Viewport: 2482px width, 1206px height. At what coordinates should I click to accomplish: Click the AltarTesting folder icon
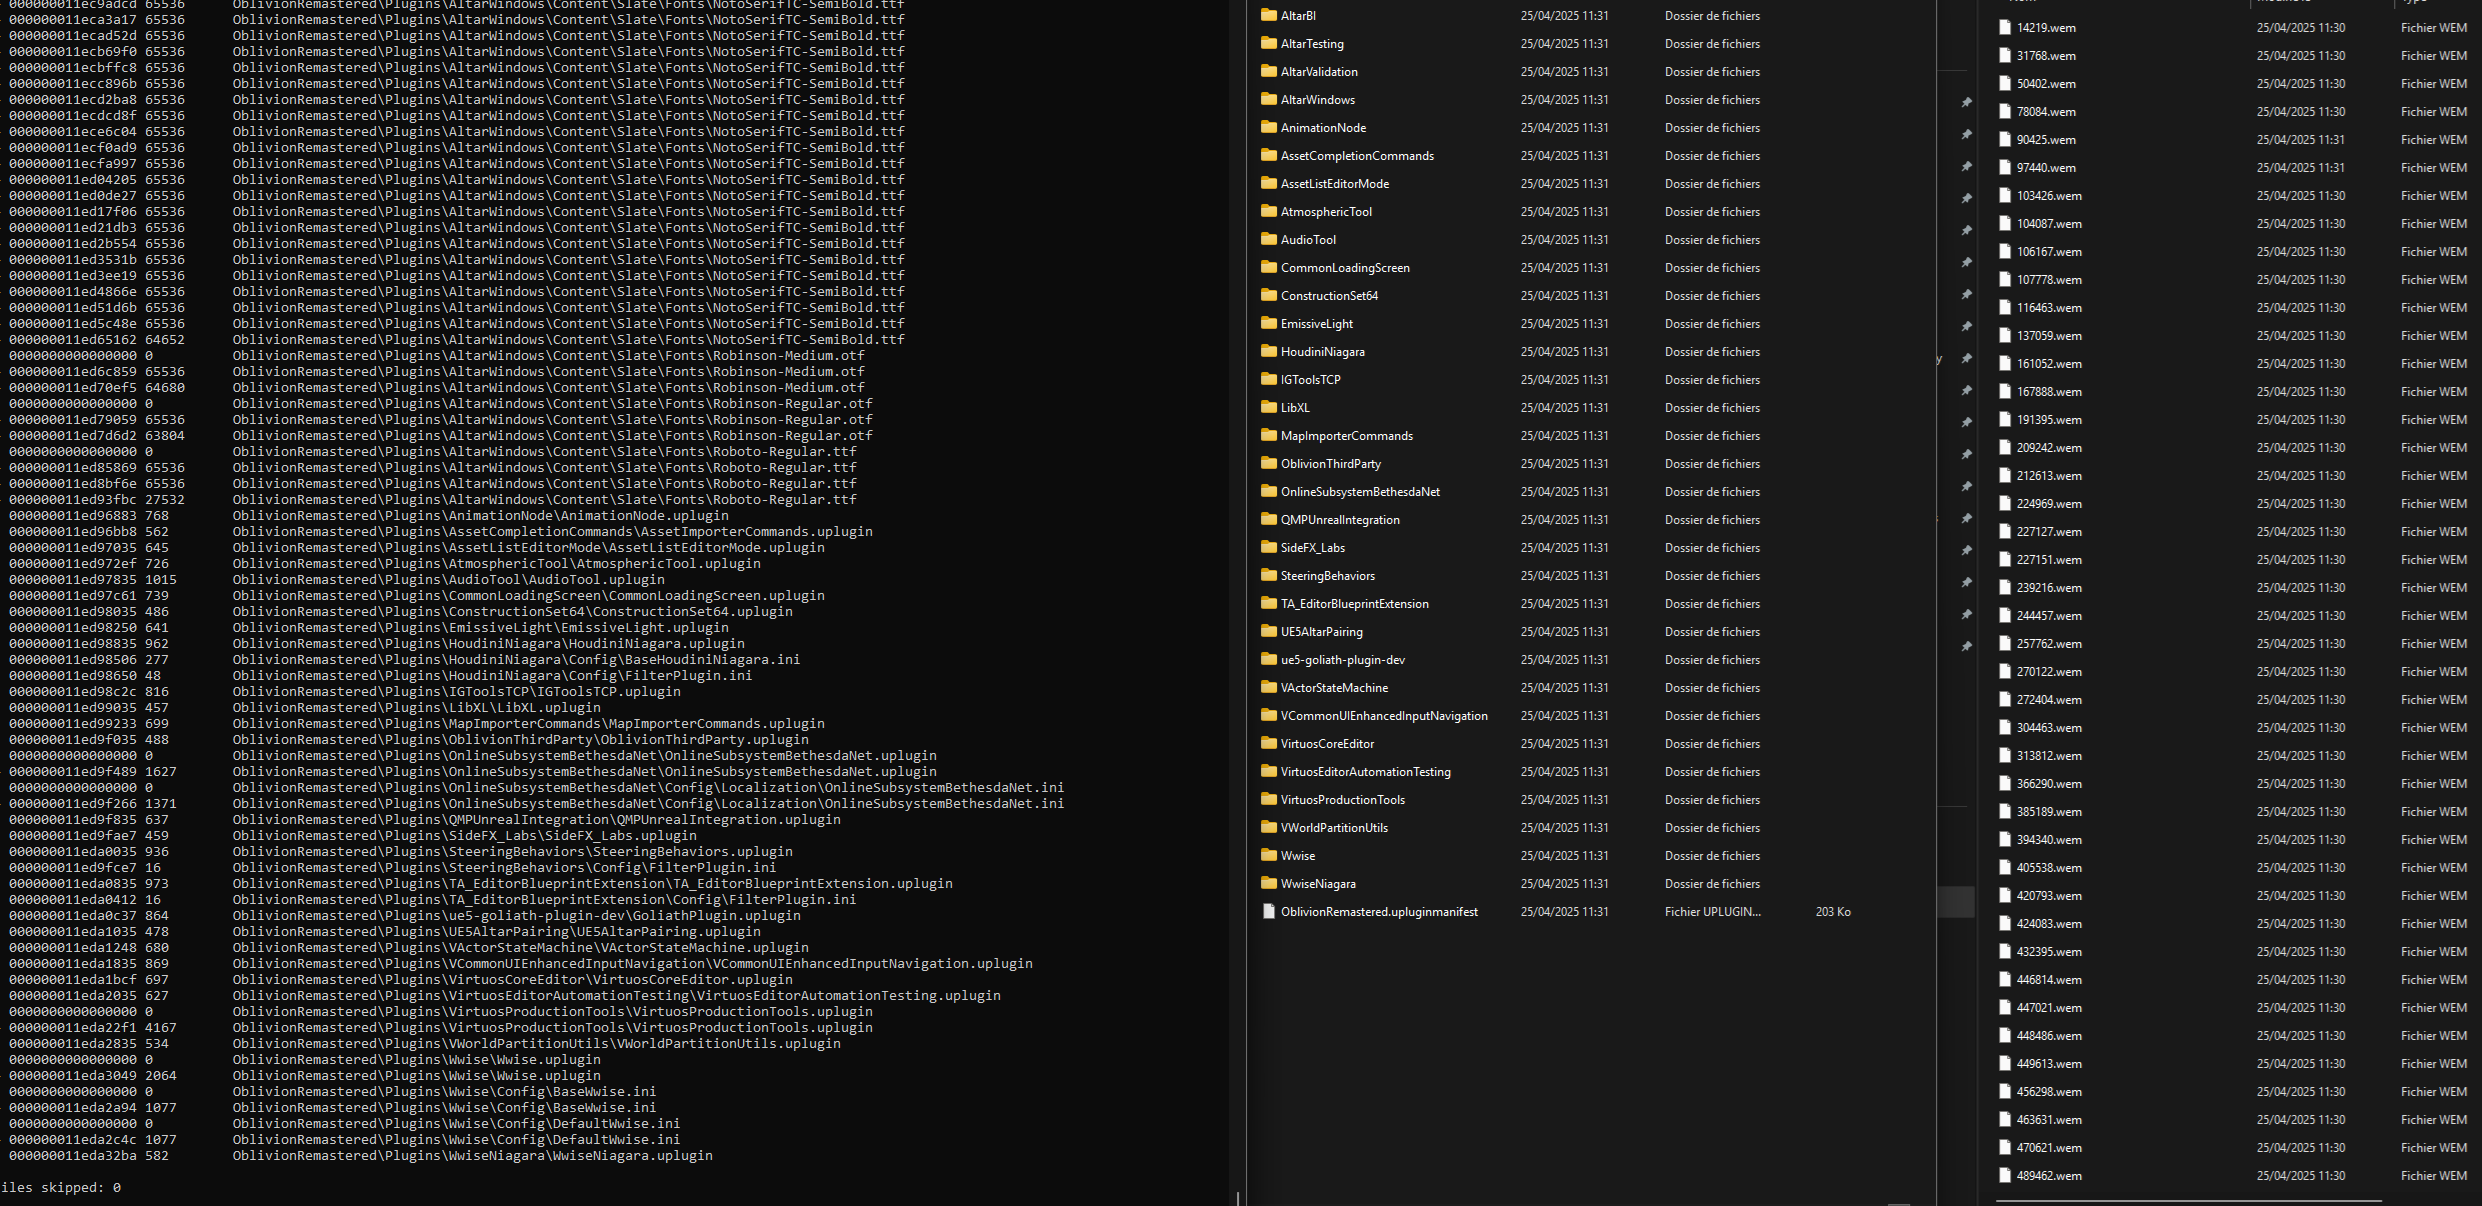coord(1269,43)
